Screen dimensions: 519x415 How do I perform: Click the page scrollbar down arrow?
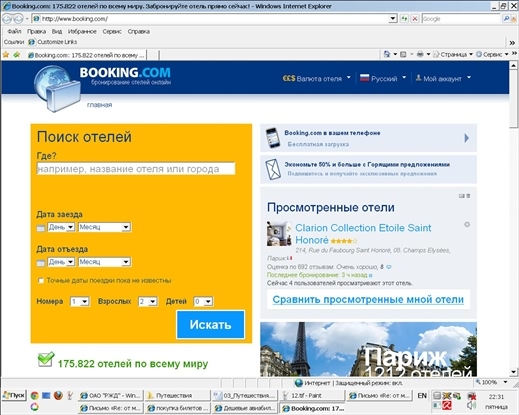(514, 372)
